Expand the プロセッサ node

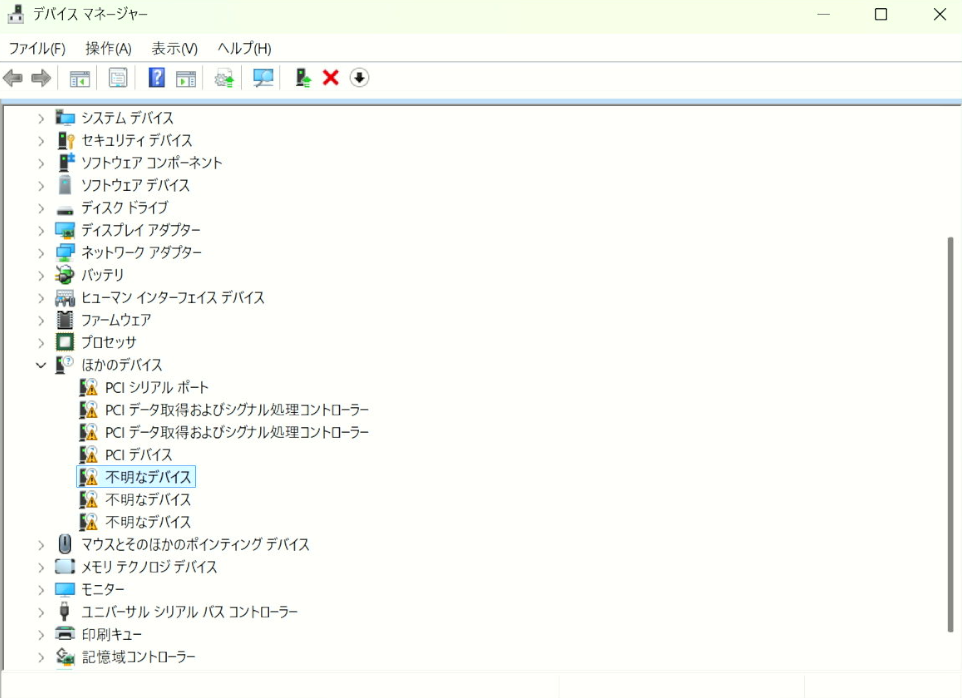tap(40, 343)
